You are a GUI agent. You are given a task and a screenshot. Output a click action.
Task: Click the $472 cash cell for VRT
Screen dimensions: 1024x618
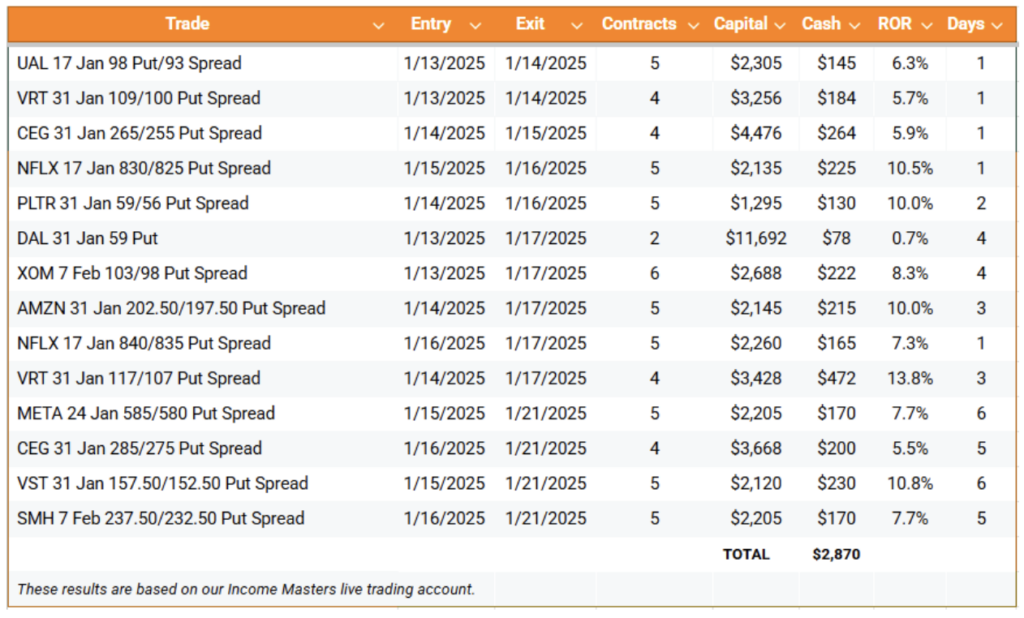(837, 378)
